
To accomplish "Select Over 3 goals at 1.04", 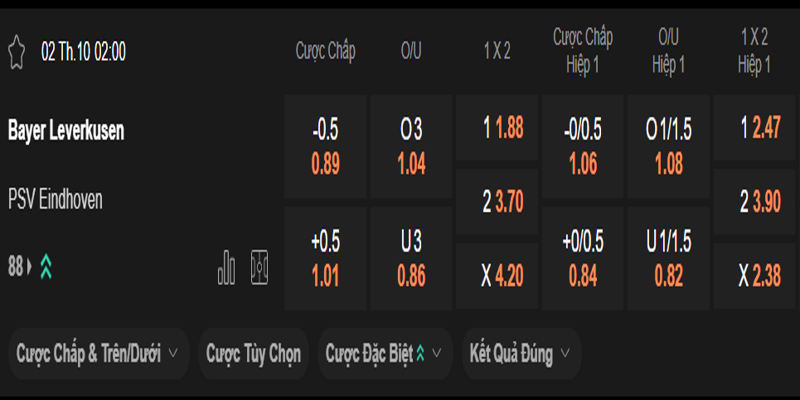I will 411,147.
